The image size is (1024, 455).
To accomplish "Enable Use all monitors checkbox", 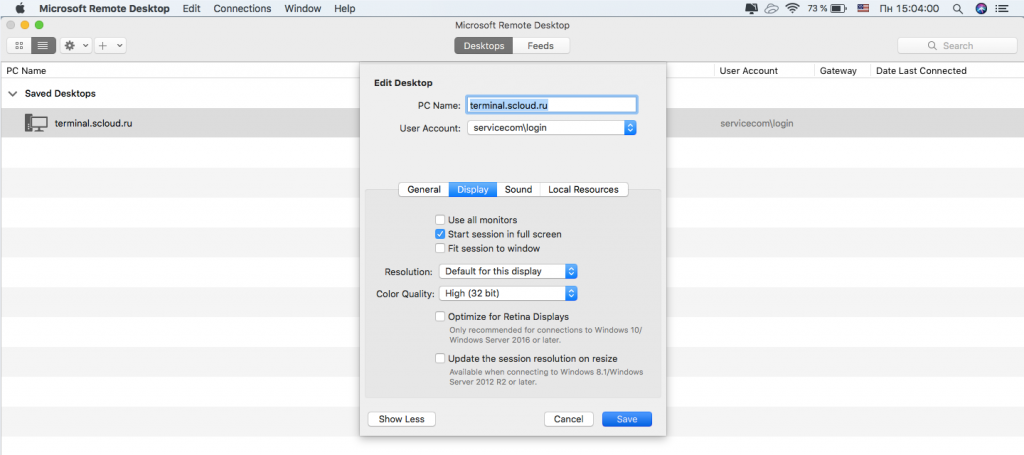I will coord(440,220).
